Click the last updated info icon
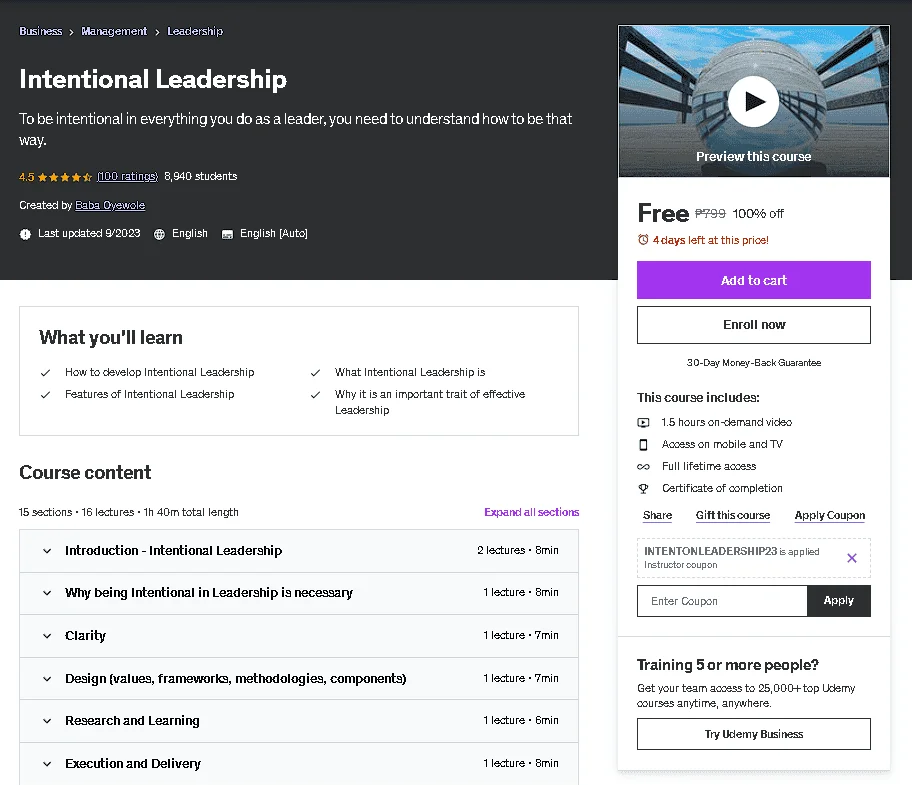 (25, 234)
